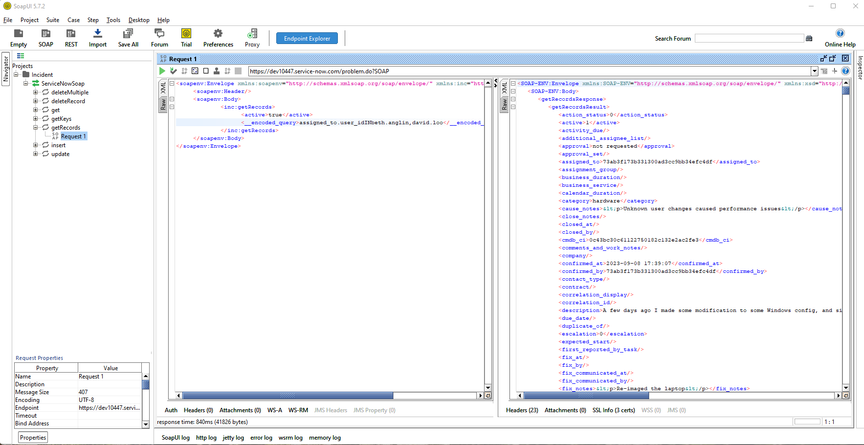
Task: Collapse the Incident project node
Action: click(x=15, y=74)
